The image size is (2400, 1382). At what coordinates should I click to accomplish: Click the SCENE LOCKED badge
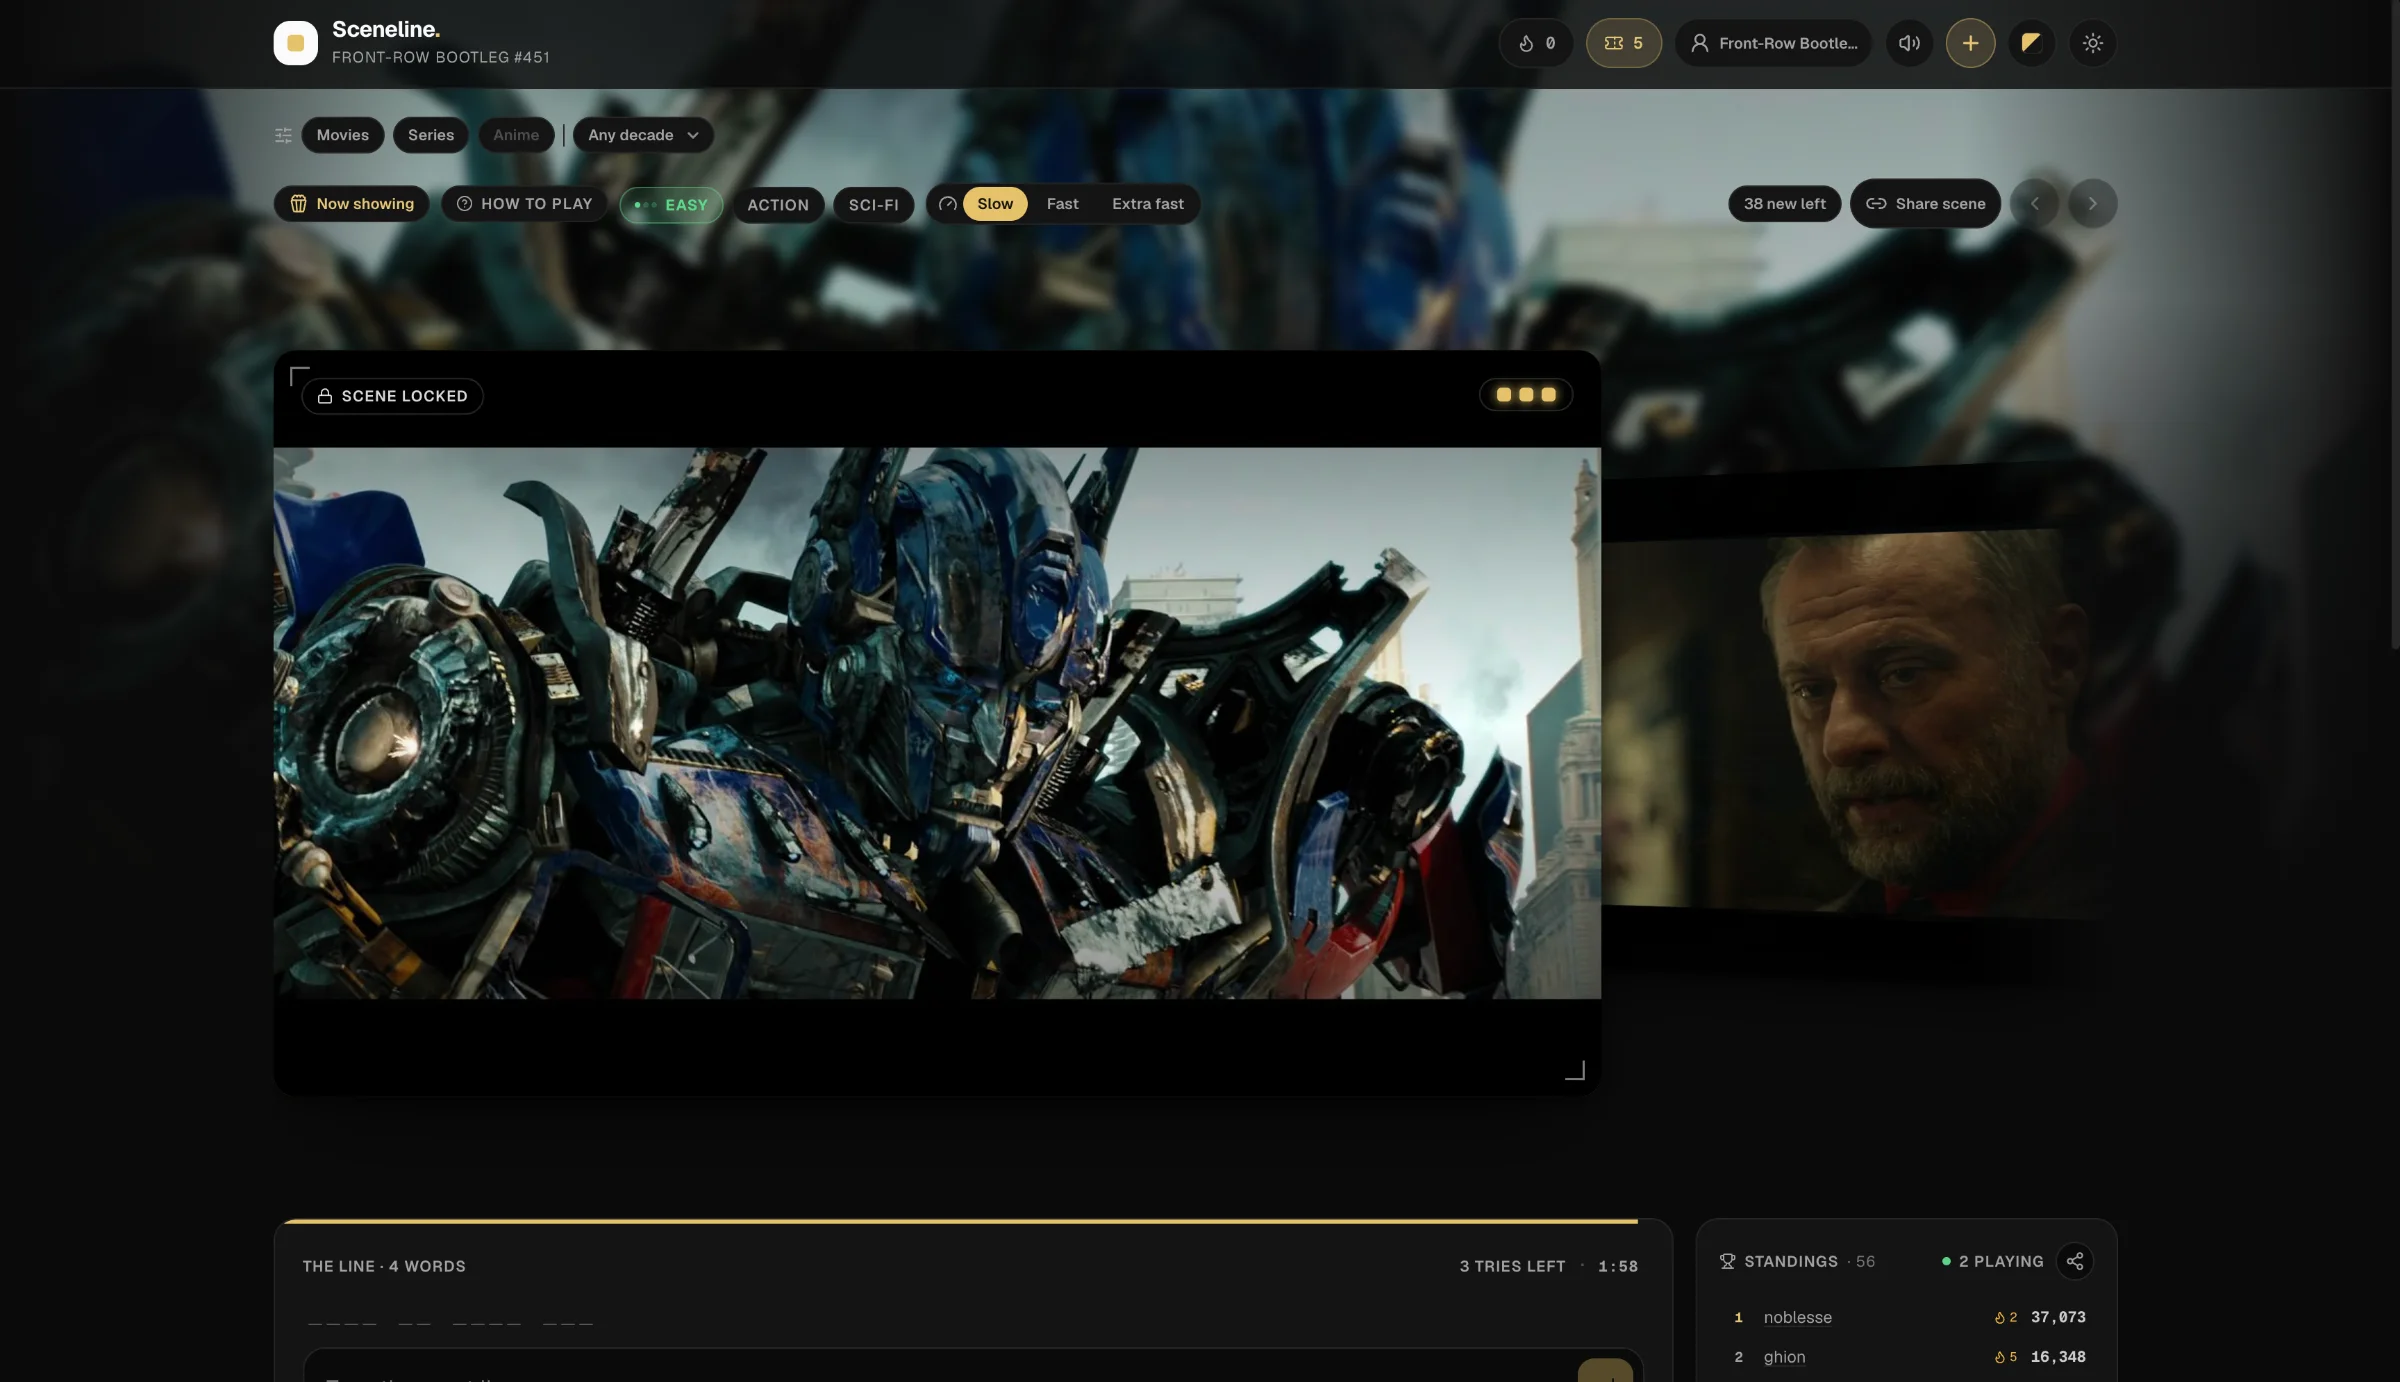[x=393, y=396]
